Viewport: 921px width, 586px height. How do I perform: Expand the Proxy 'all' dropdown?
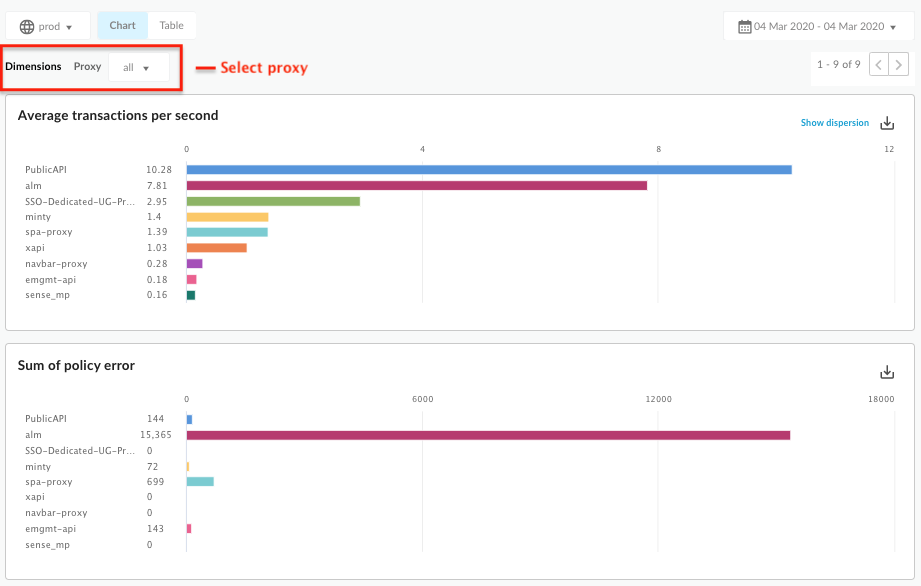[x=138, y=68]
